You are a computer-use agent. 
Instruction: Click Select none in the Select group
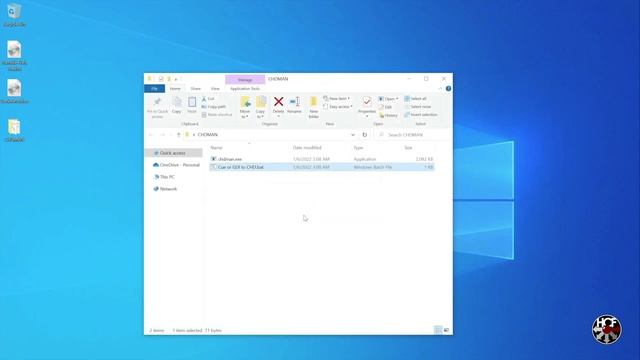(417, 107)
